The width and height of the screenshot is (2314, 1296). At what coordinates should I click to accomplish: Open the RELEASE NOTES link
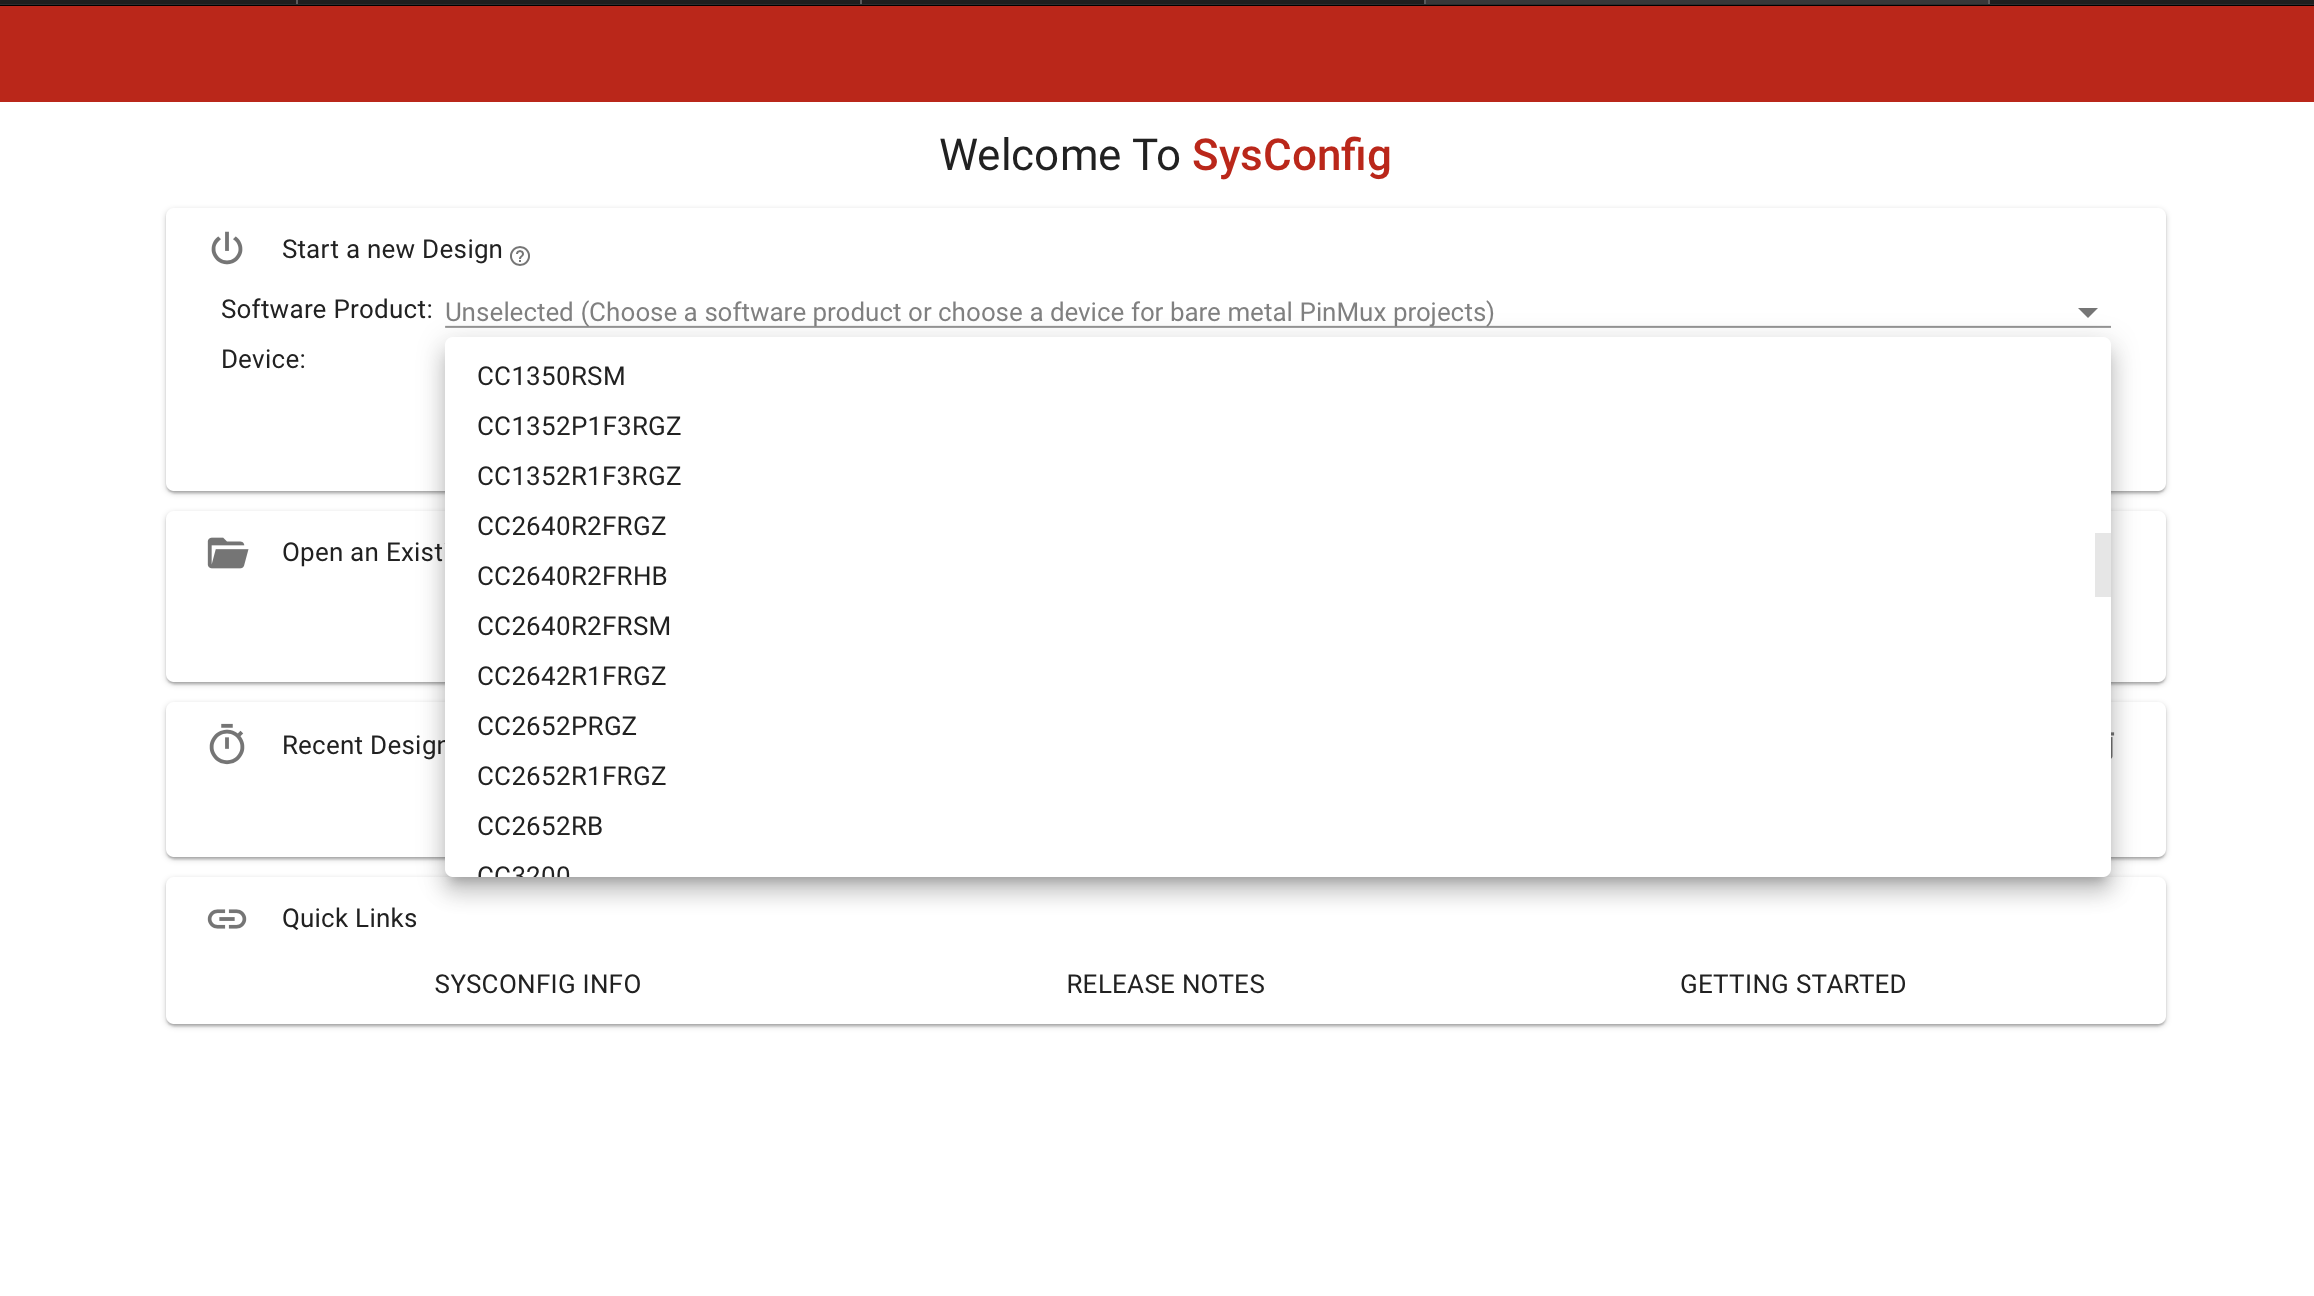(1165, 984)
